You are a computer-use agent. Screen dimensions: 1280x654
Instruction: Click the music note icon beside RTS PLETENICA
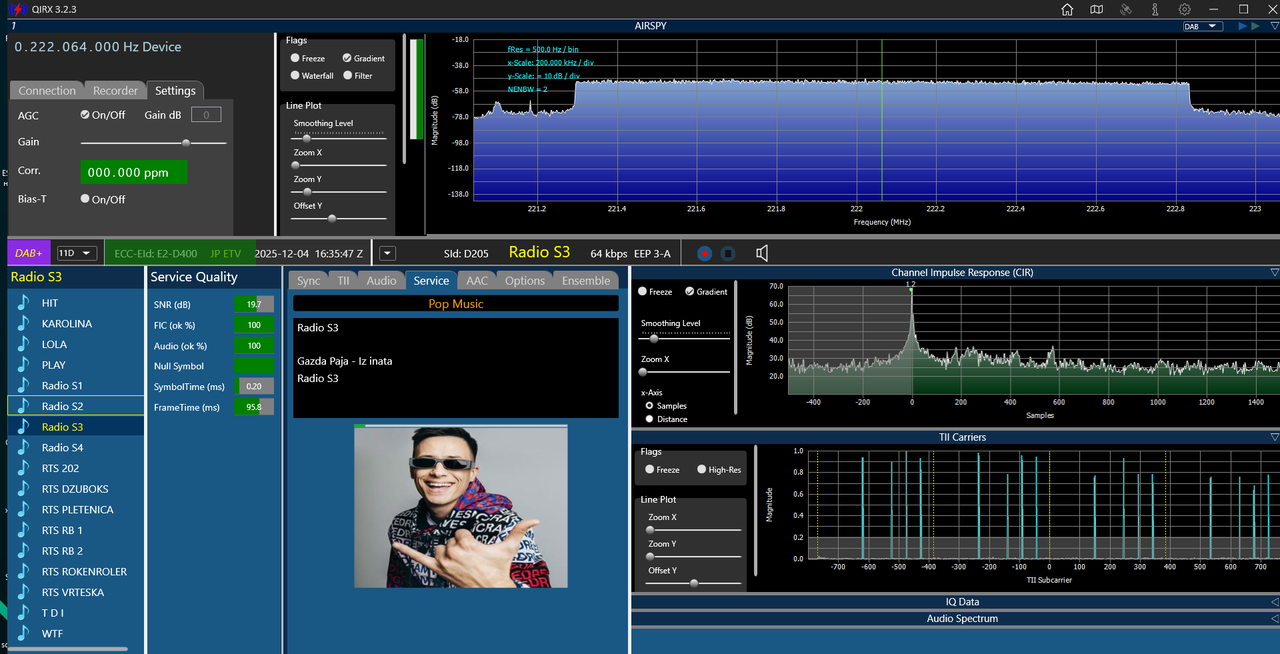24,510
